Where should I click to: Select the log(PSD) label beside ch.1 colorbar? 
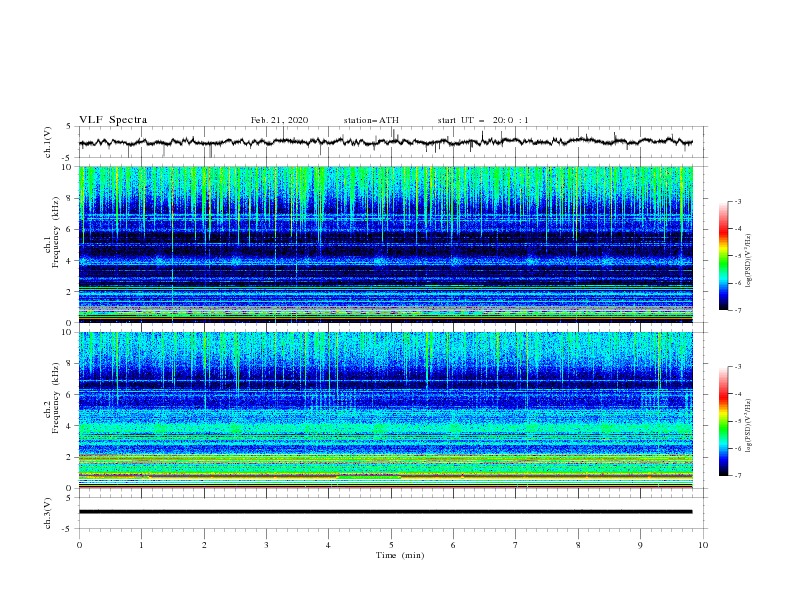748,261
